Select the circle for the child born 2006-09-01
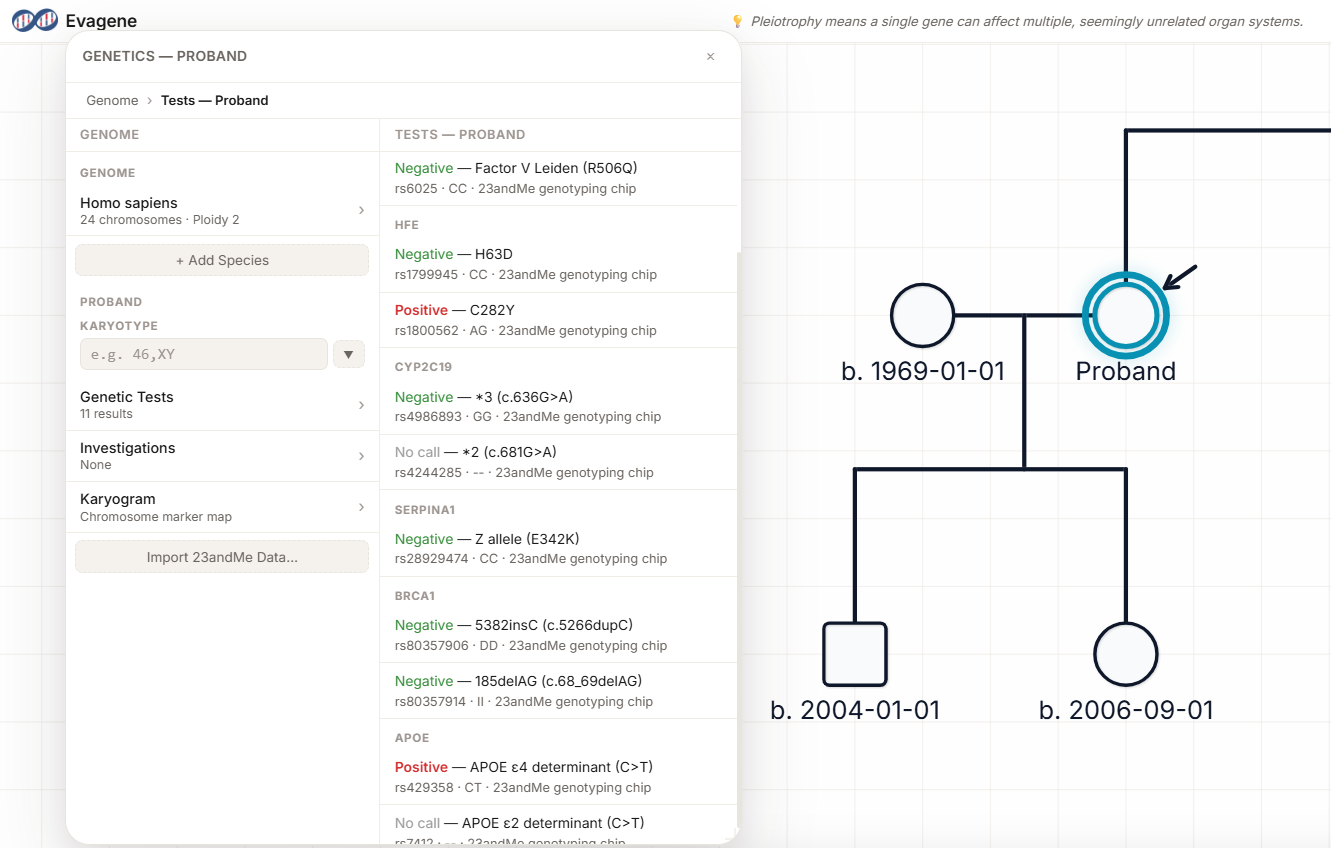This screenshot has width=1331, height=848. pyautogui.click(x=1125, y=654)
